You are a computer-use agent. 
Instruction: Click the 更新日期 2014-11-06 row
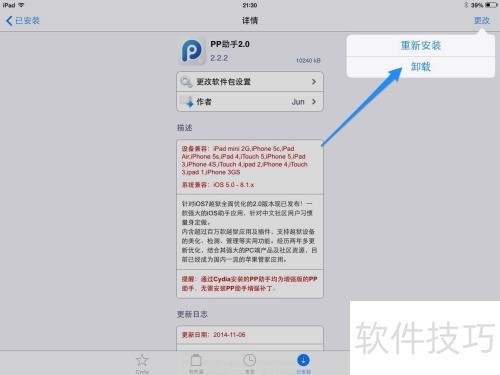tap(250, 335)
